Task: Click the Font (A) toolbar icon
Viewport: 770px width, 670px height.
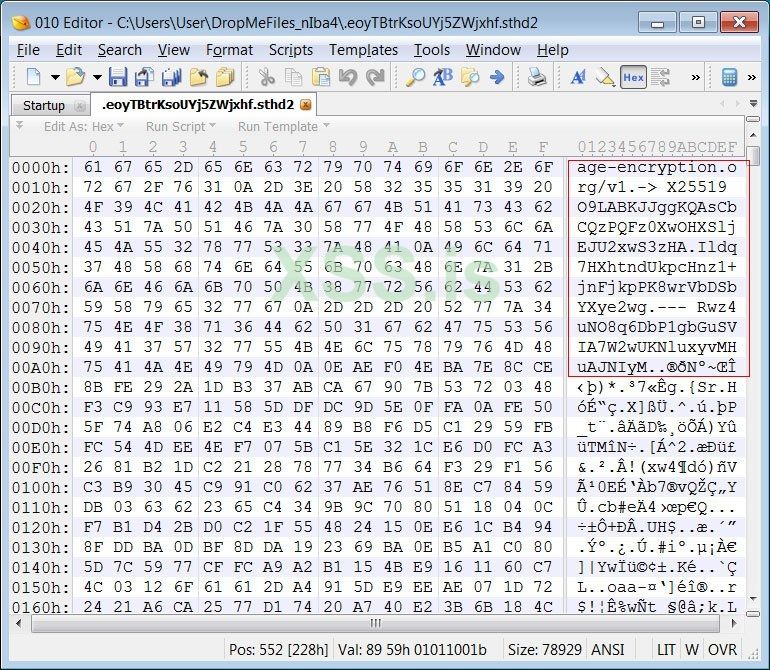Action: click(578, 77)
